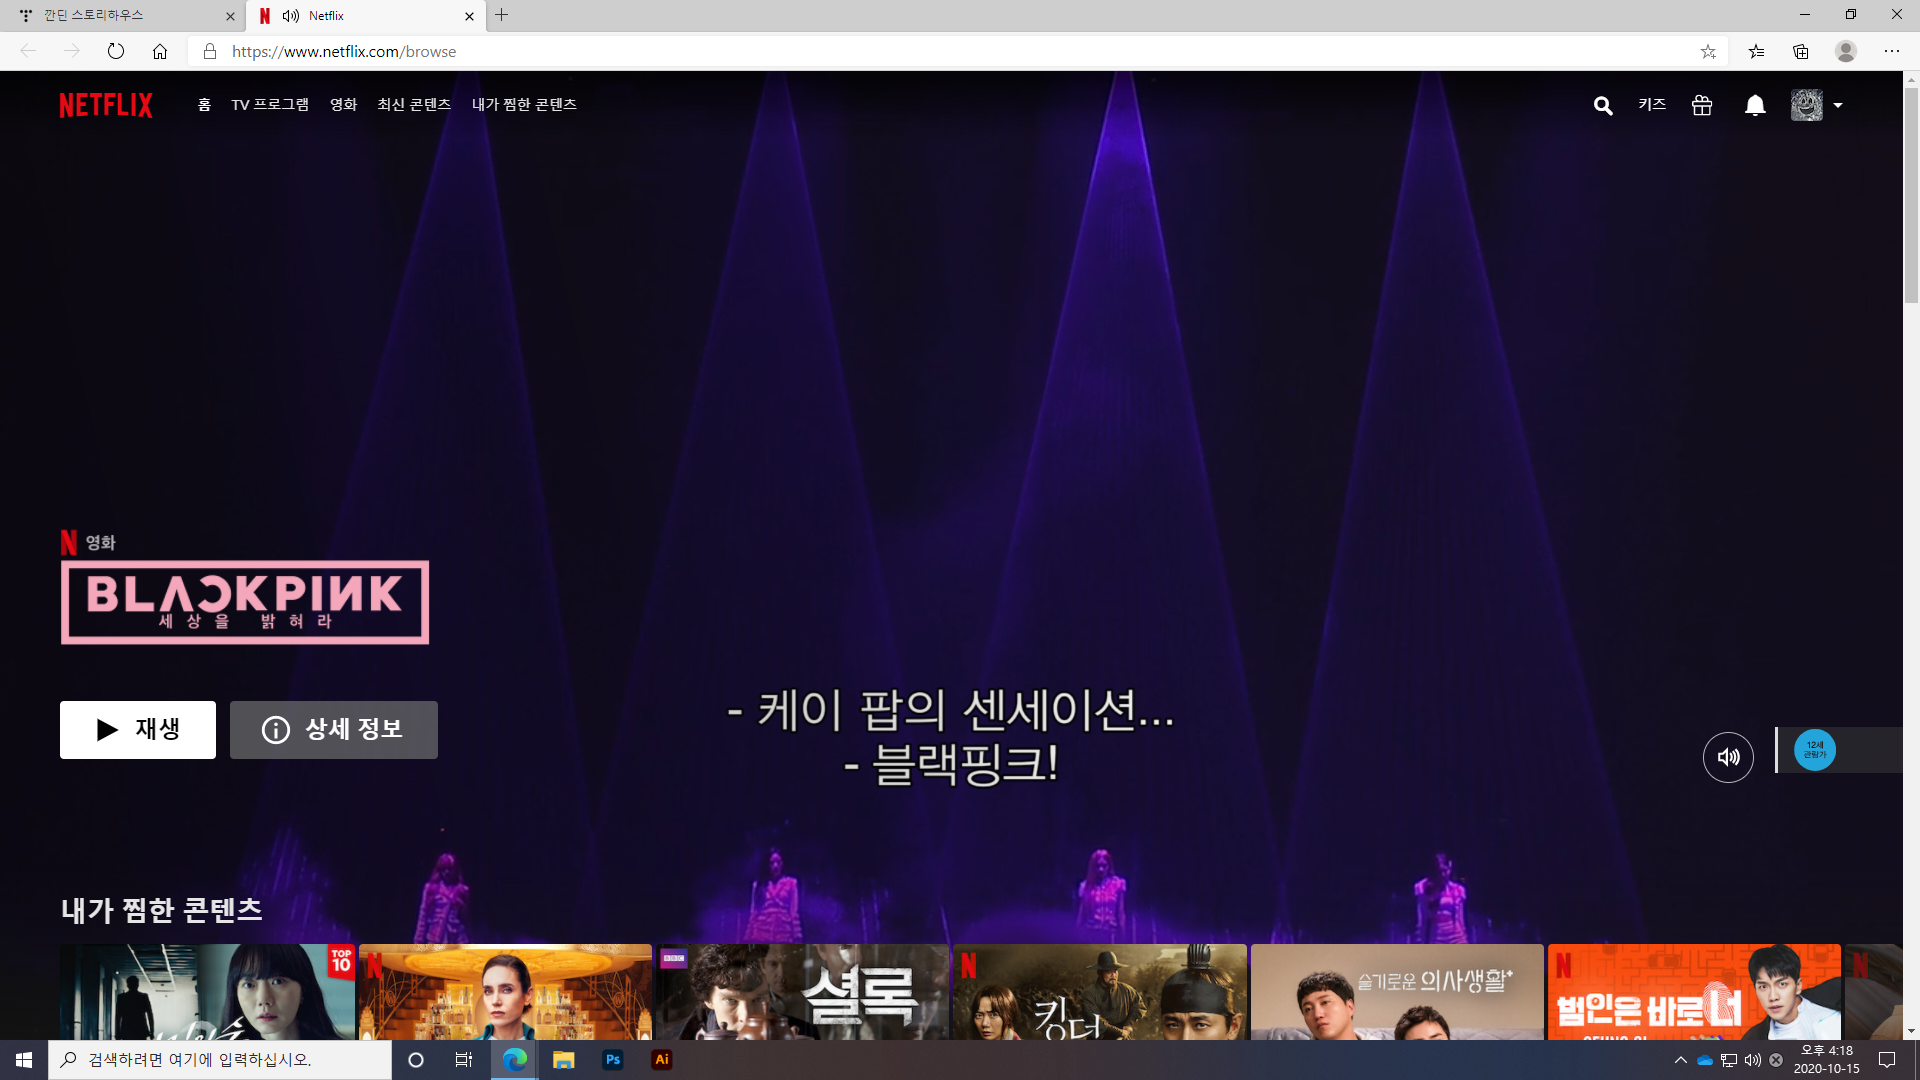The width and height of the screenshot is (1920, 1080).
Task: Open the 셜록 thumbnail
Action: (802, 992)
